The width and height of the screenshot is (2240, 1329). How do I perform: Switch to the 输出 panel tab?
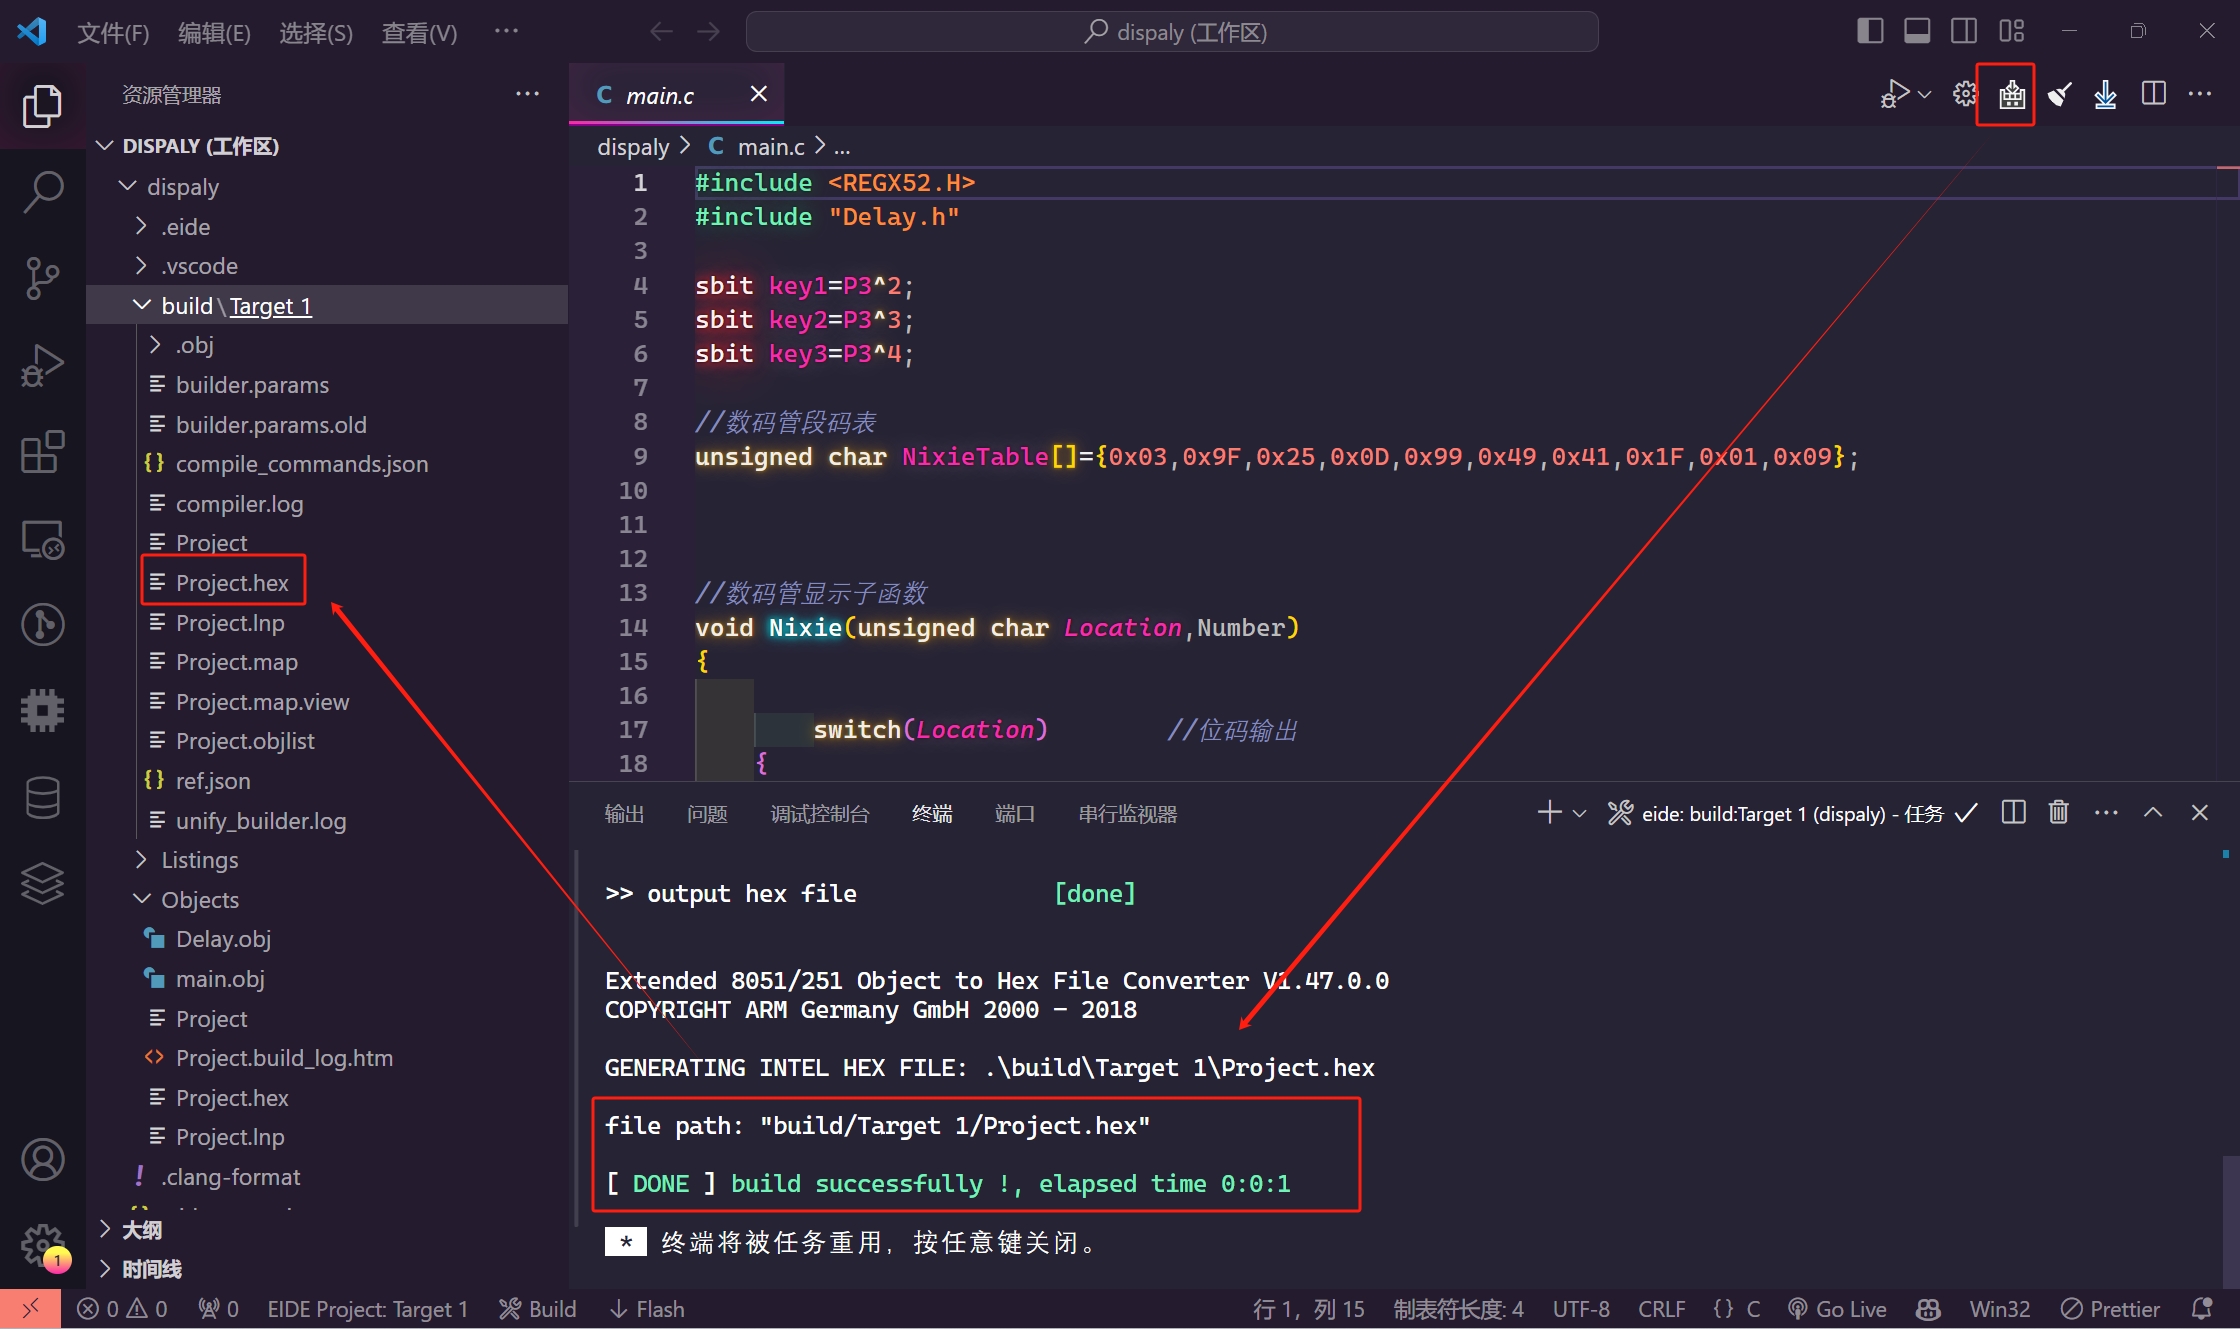coord(624,814)
